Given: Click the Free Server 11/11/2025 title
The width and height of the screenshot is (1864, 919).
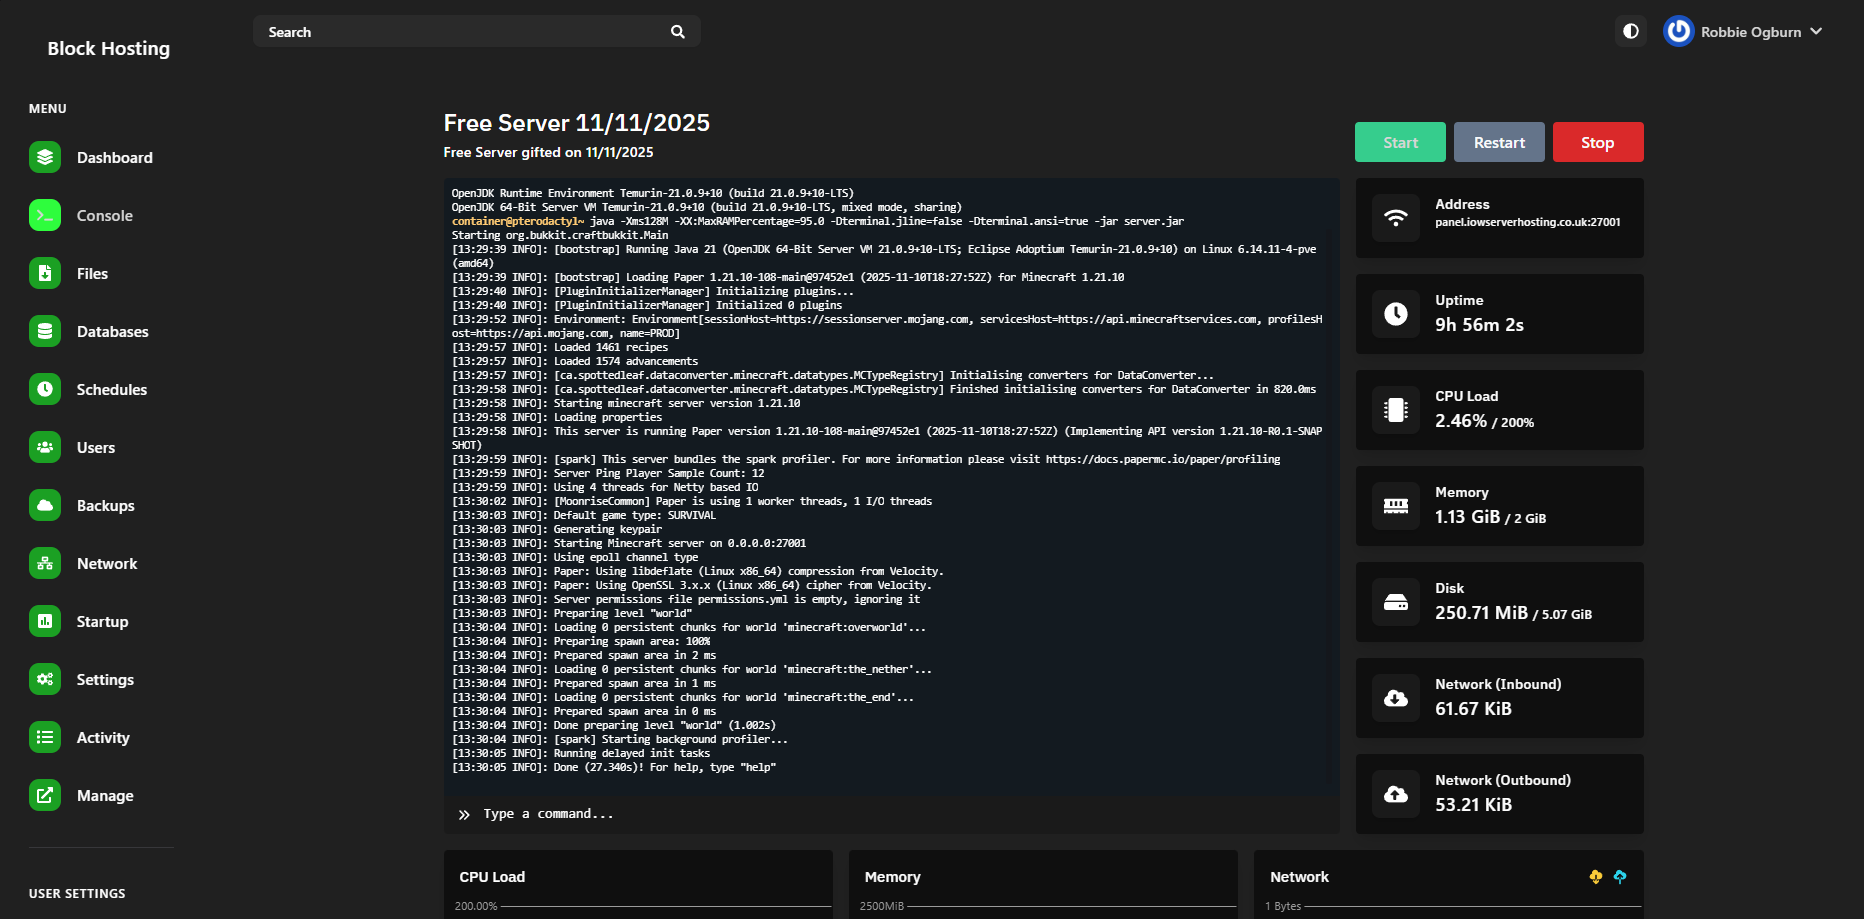Looking at the screenshot, I should point(577,123).
